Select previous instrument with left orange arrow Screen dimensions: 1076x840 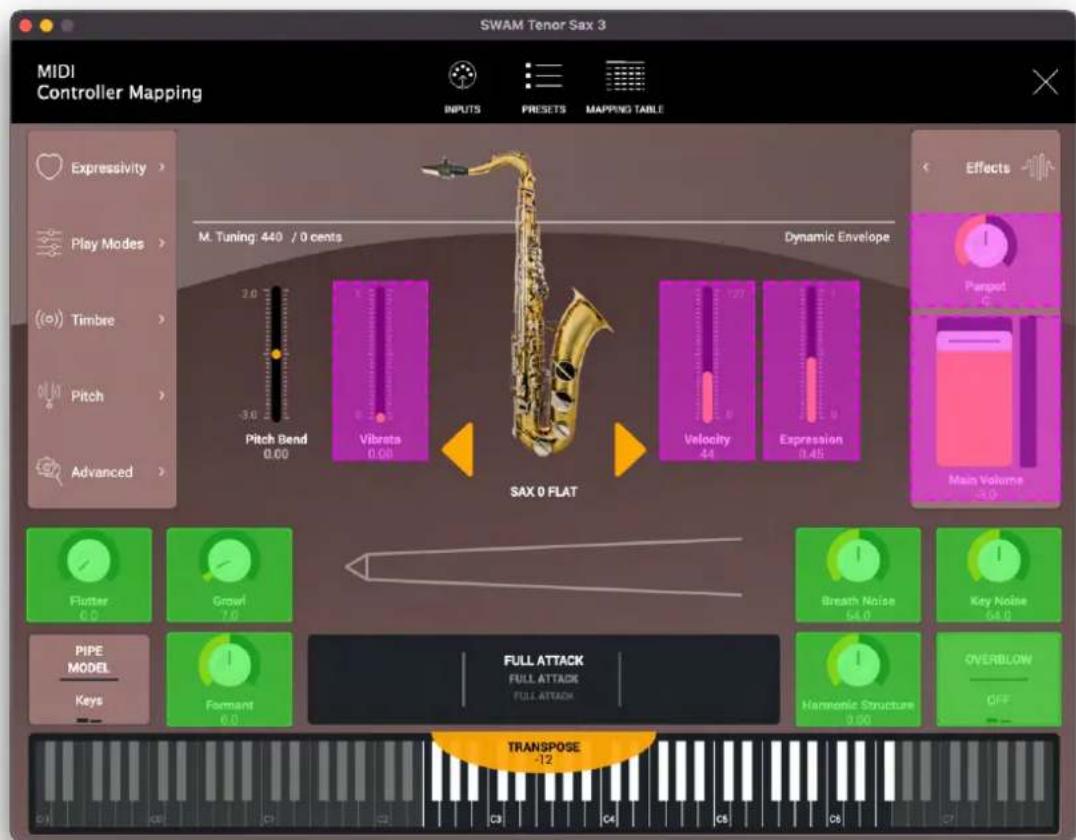[458, 450]
